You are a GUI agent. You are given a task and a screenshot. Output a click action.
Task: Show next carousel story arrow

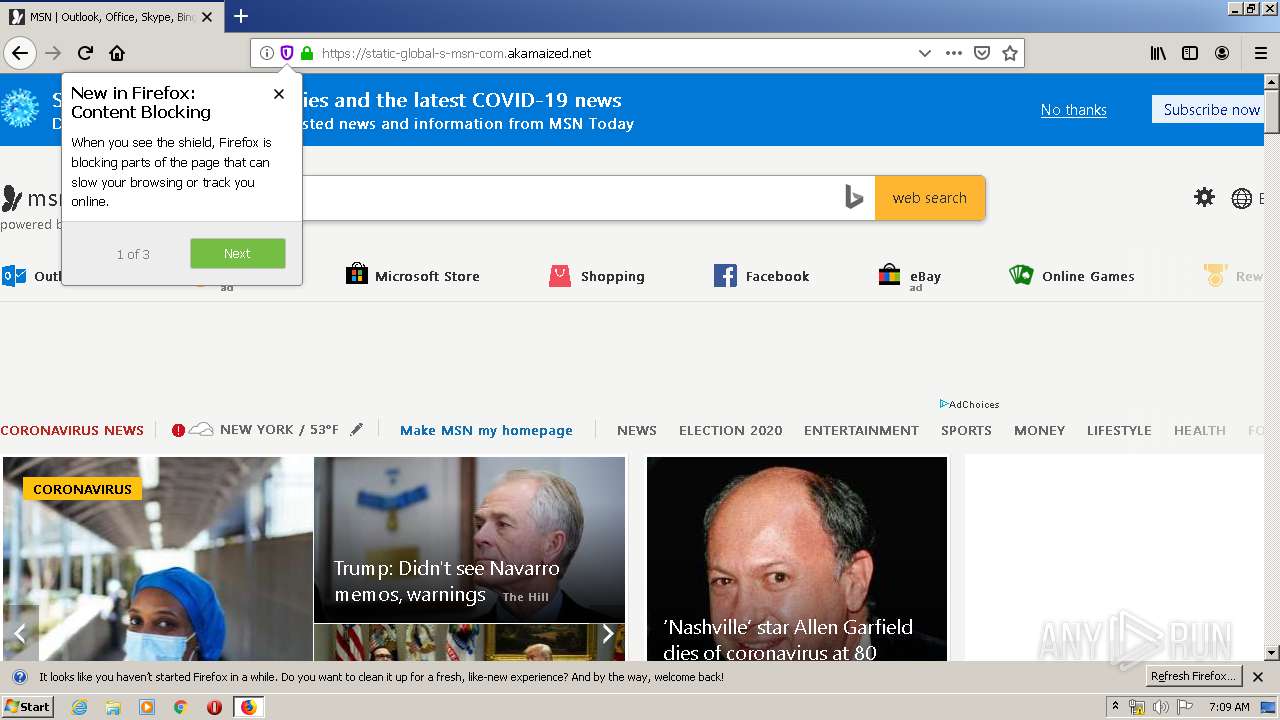[607, 633]
